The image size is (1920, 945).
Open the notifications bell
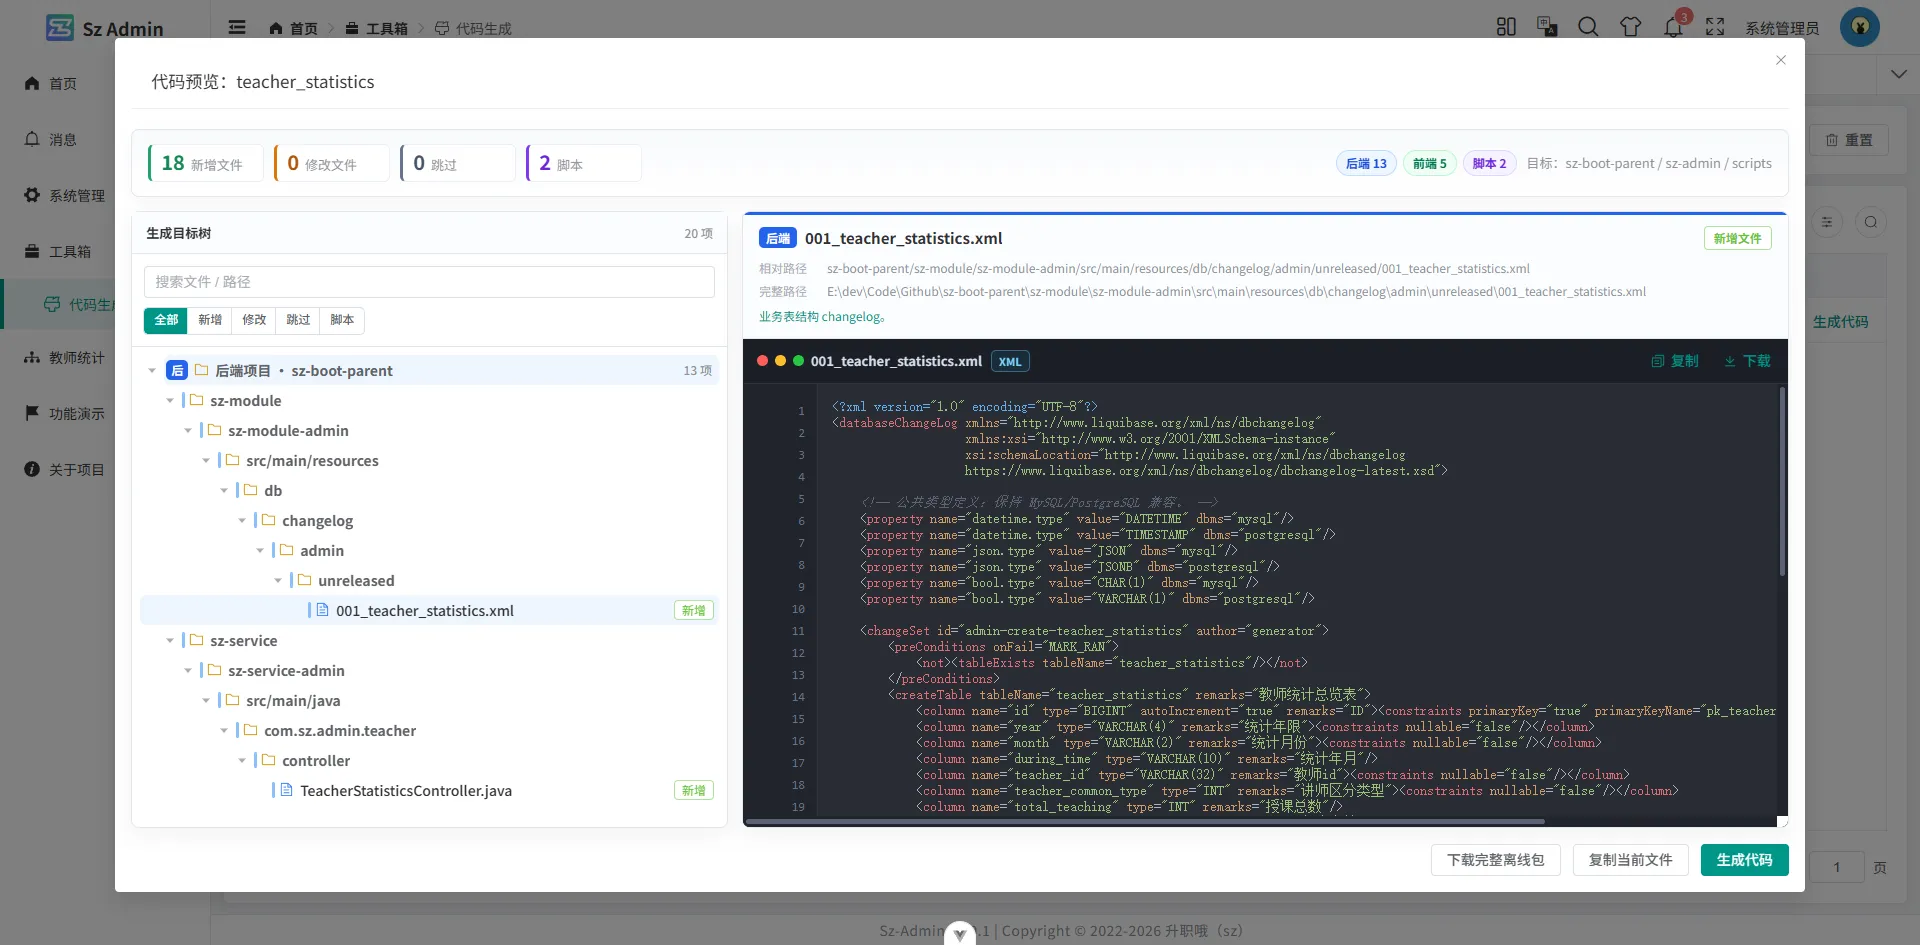pyautogui.click(x=1673, y=27)
